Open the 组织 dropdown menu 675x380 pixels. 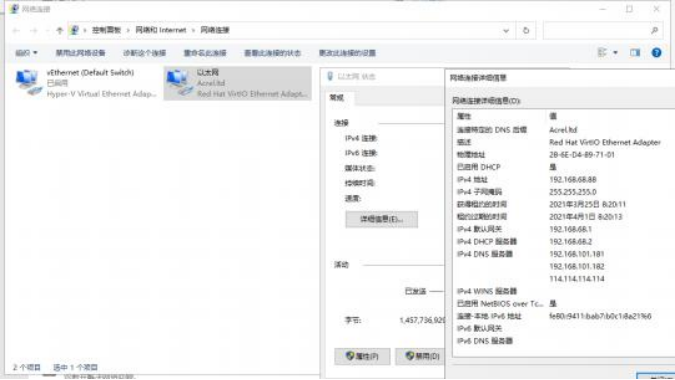click(x=26, y=53)
